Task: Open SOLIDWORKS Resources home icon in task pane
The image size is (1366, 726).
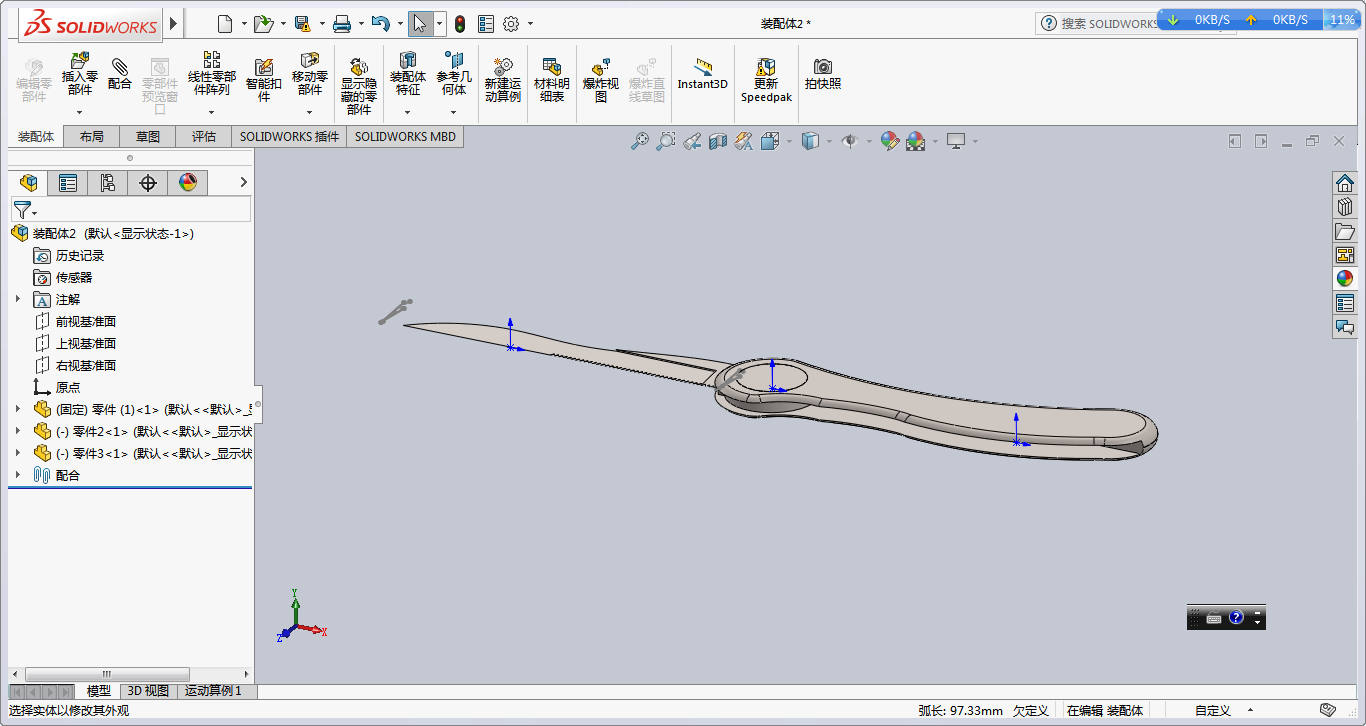Action: click(x=1345, y=183)
